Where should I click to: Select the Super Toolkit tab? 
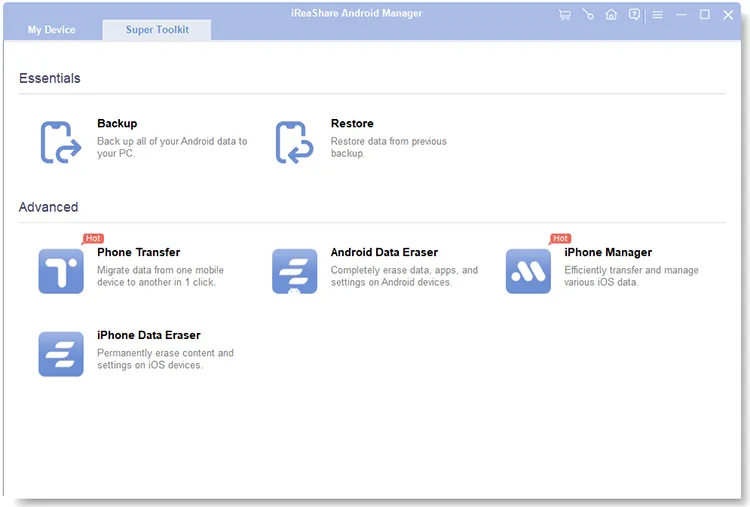tap(157, 30)
